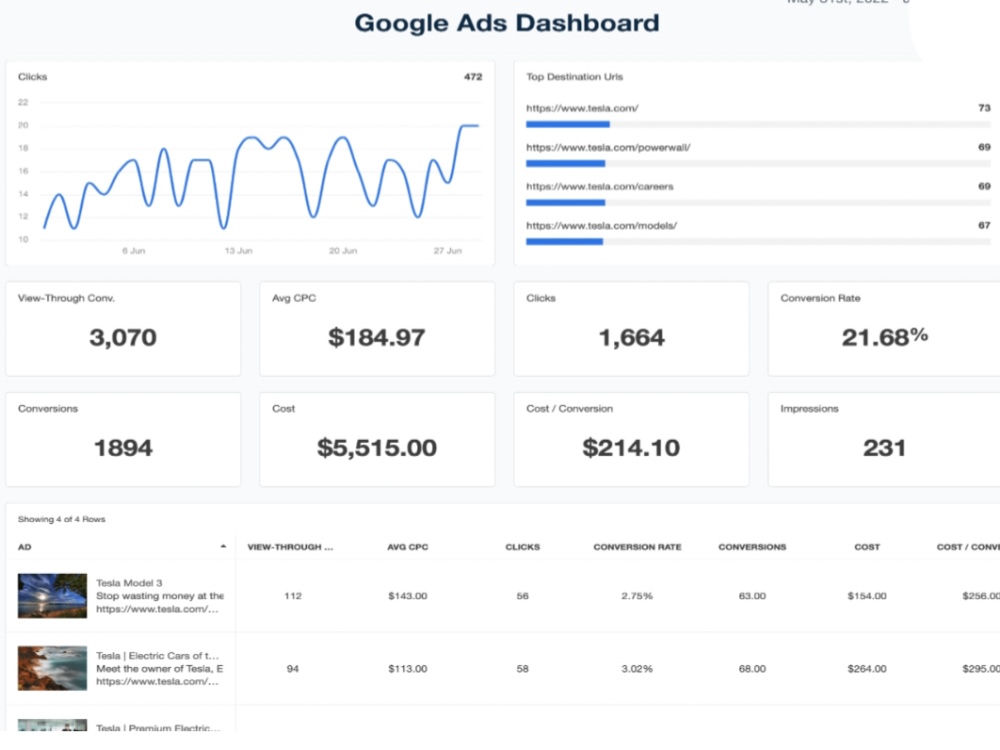
Task: Select the Impressions 231 card
Action: coord(885,439)
